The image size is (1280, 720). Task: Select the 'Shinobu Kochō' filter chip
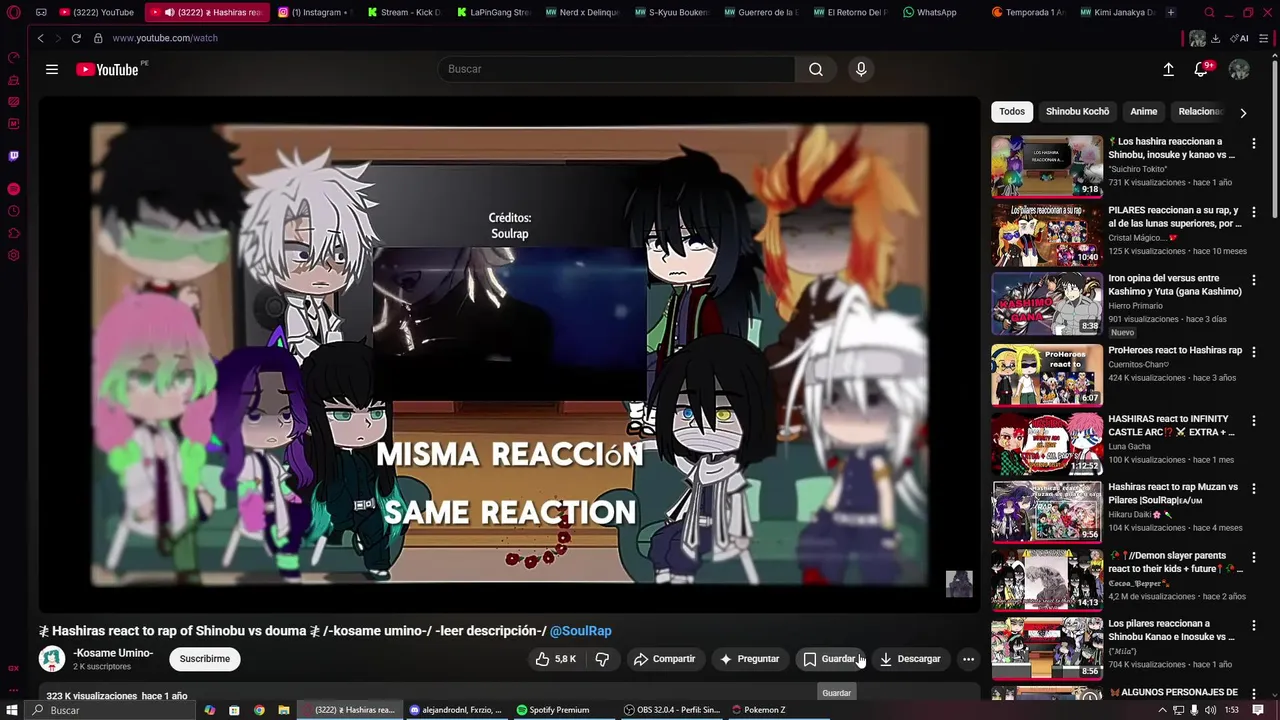(x=1077, y=112)
